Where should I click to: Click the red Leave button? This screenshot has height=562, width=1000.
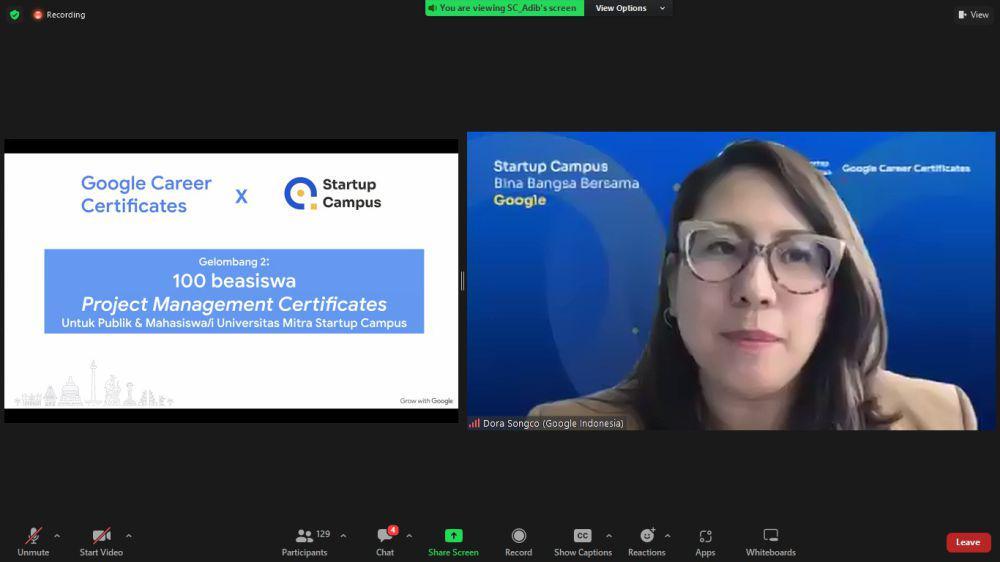coord(968,542)
